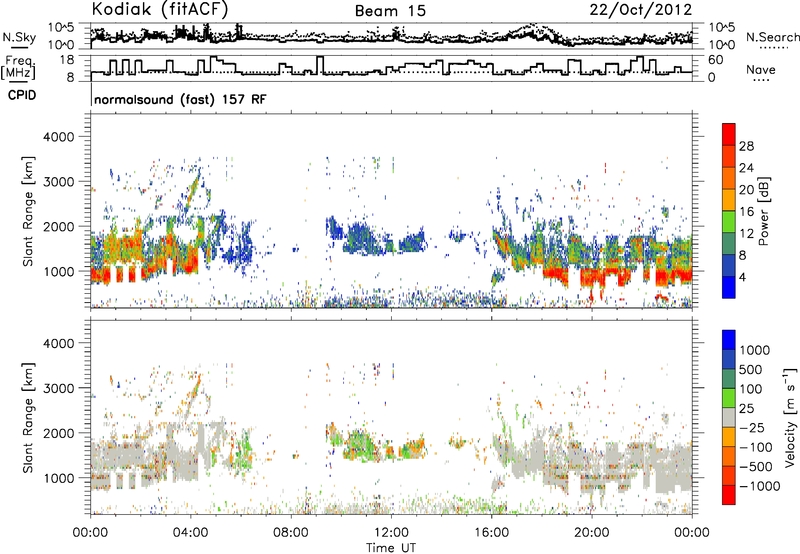800x554 pixels.
Task: Click the "08:00" time tick label
Action: point(291,533)
